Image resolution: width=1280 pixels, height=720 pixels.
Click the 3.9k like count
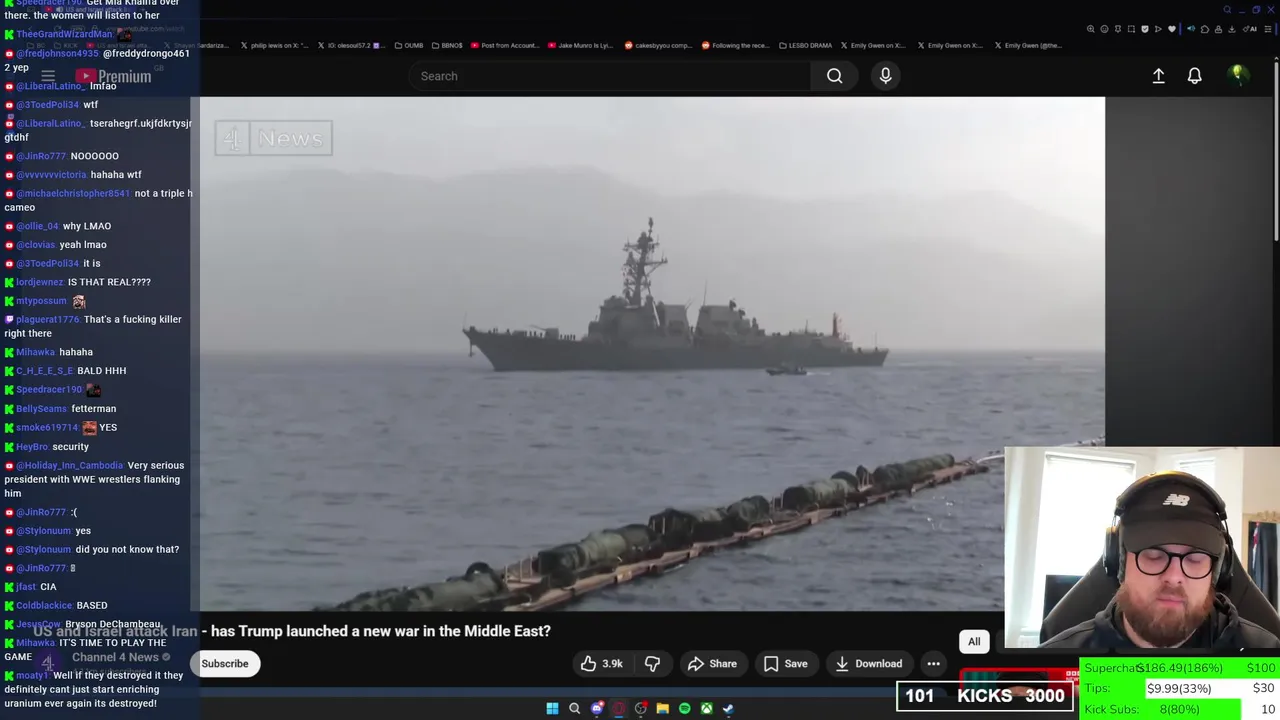612,664
